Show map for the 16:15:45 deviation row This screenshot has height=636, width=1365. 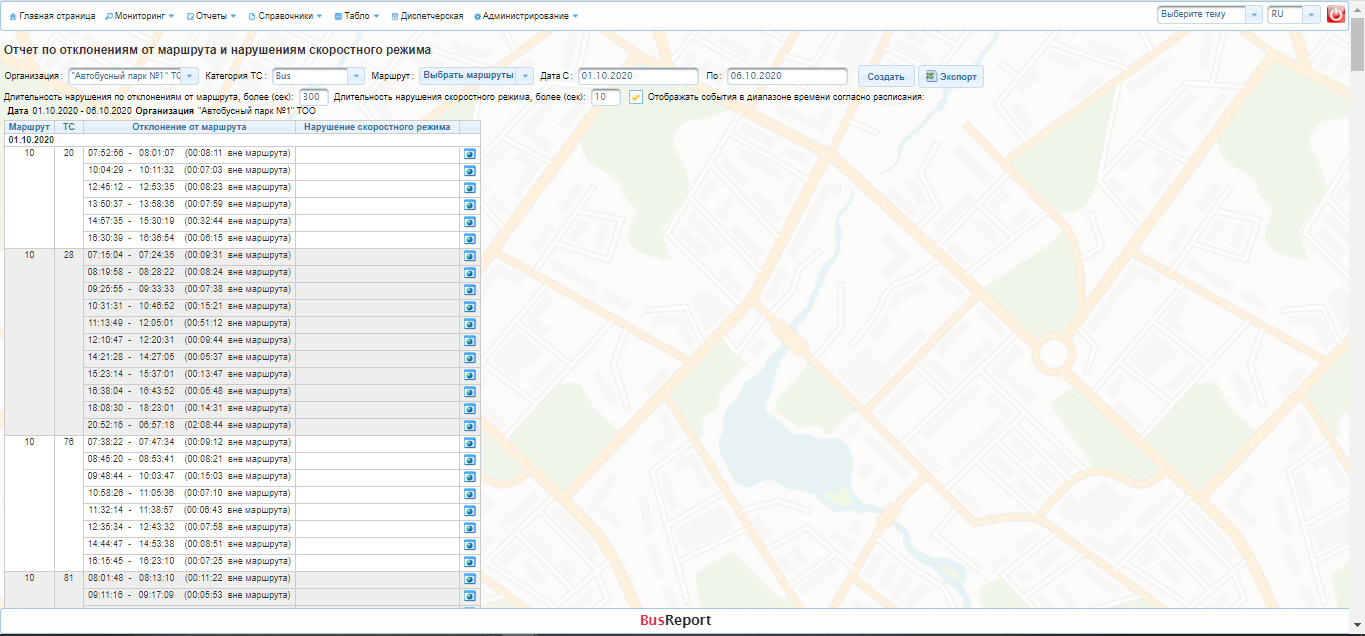pyautogui.click(x=470, y=562)
